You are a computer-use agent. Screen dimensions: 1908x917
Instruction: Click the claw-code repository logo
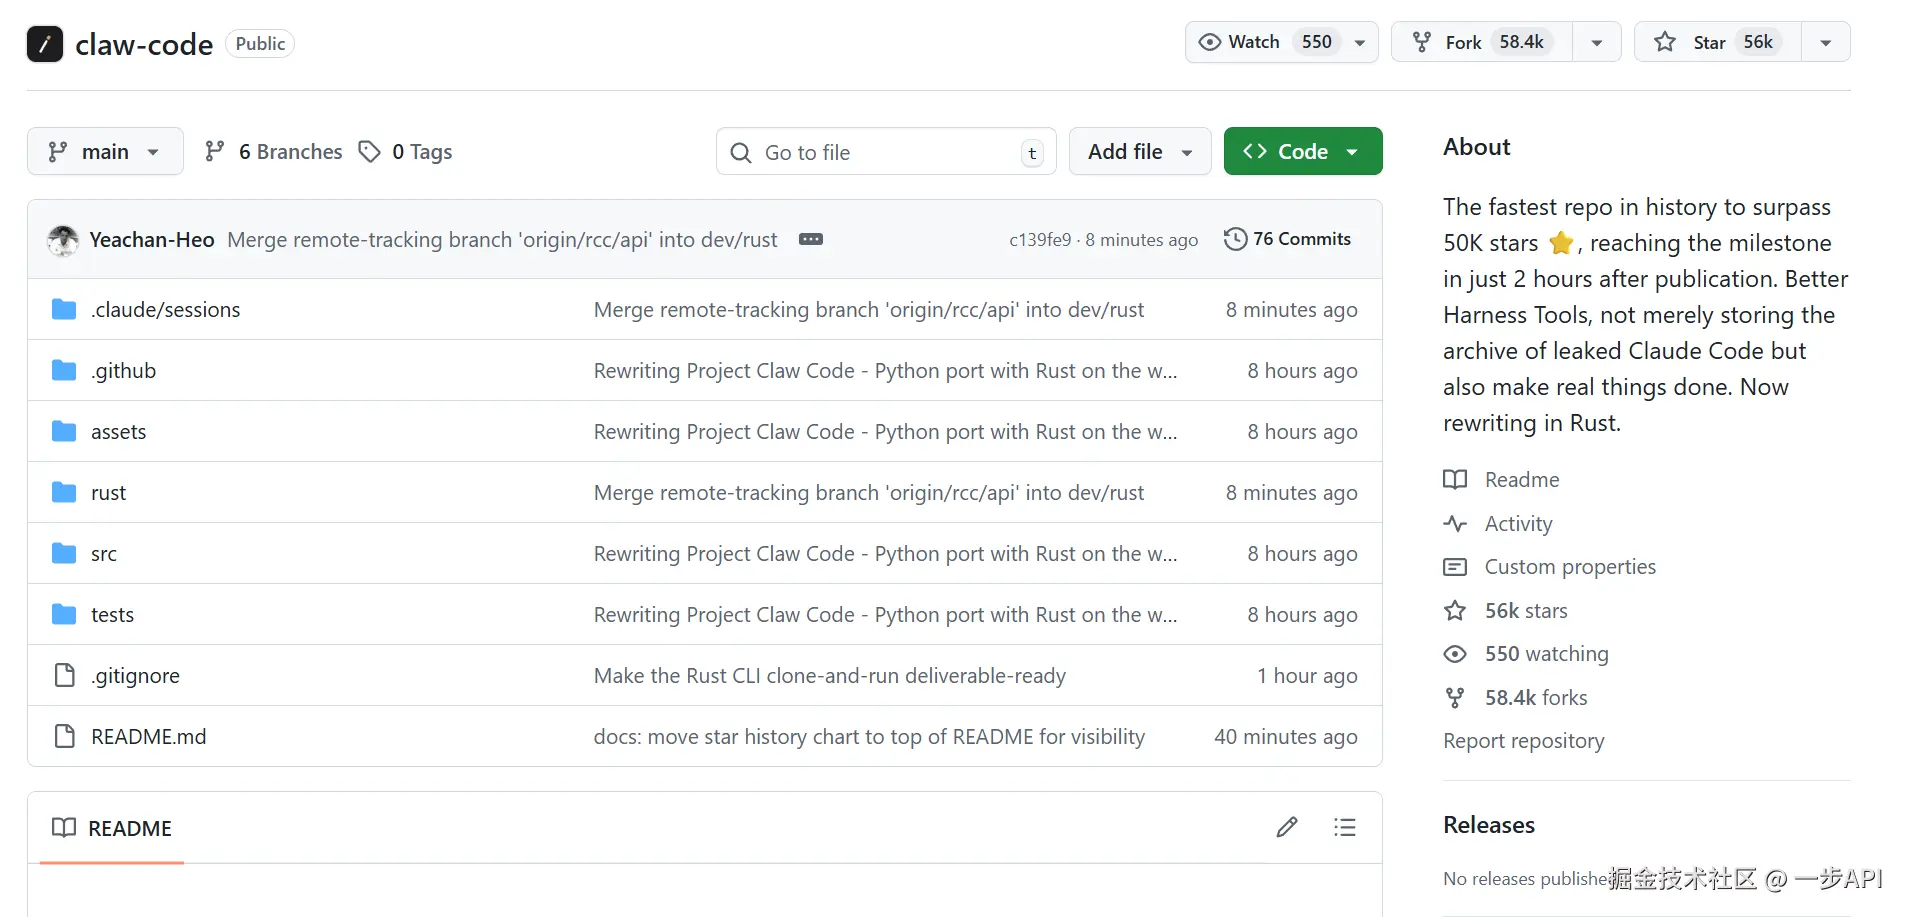pyautogui.click(x=45, y=44)
